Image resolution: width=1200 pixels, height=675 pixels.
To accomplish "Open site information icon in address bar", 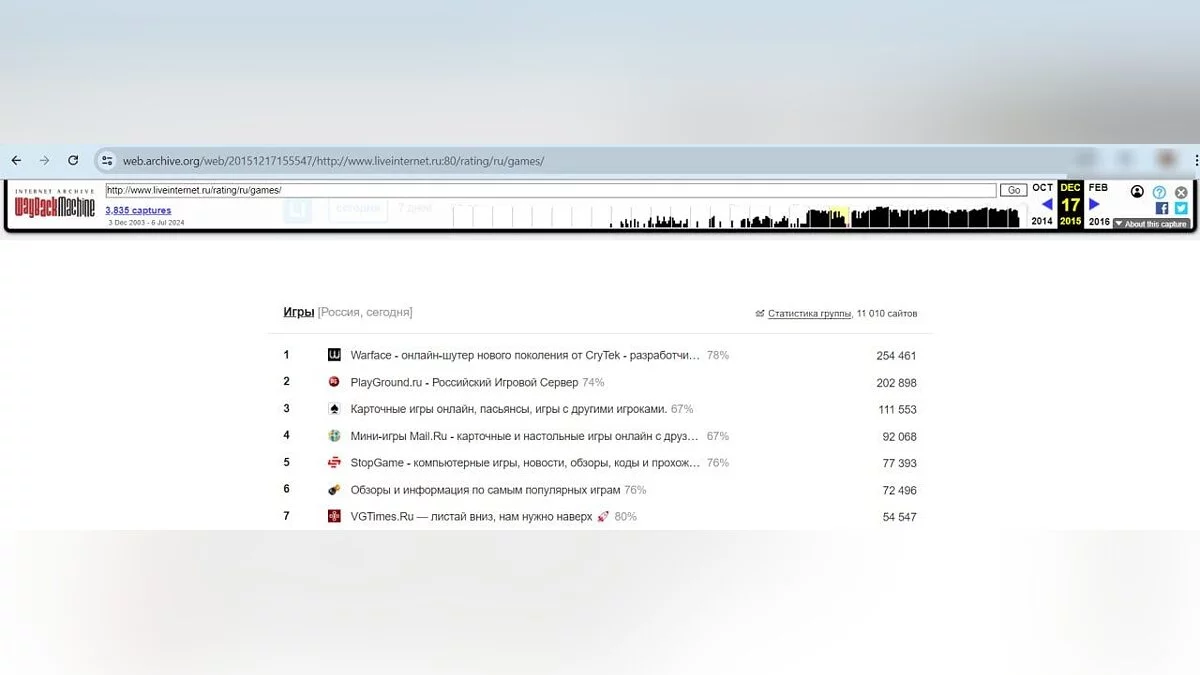I will (107, 160).
